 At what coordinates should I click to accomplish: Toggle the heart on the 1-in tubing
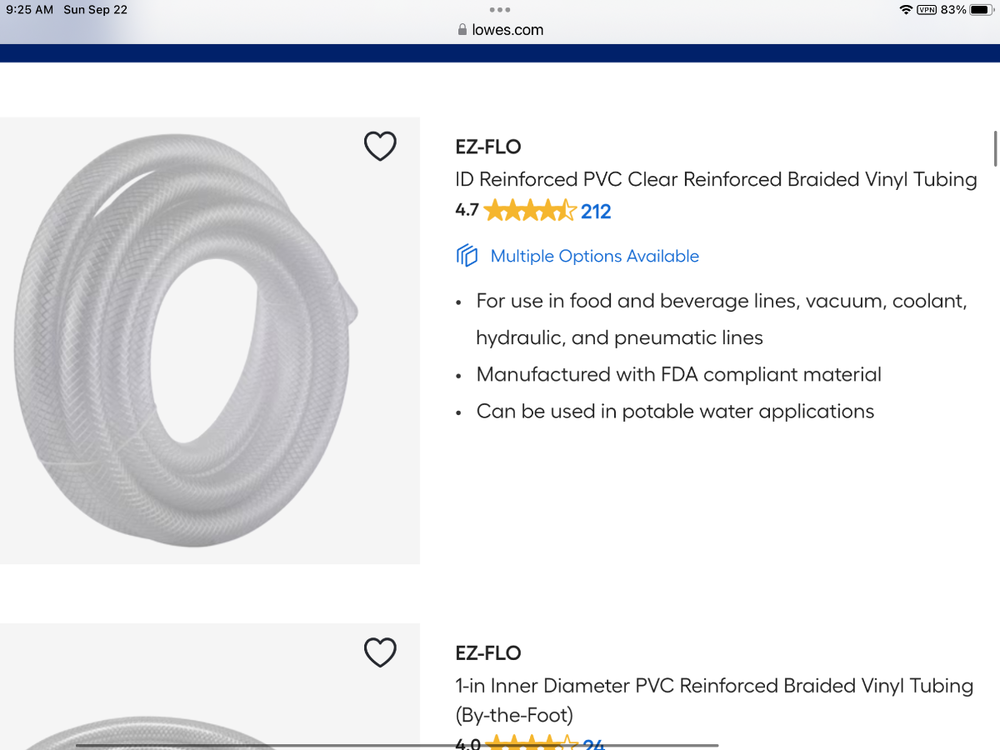380,653
